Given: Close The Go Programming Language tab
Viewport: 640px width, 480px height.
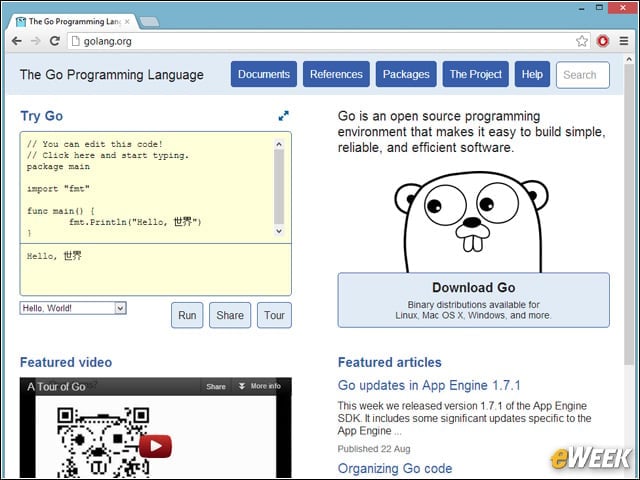Looking at the screenshot, I should pyautogui.click(x=127, y=22).
